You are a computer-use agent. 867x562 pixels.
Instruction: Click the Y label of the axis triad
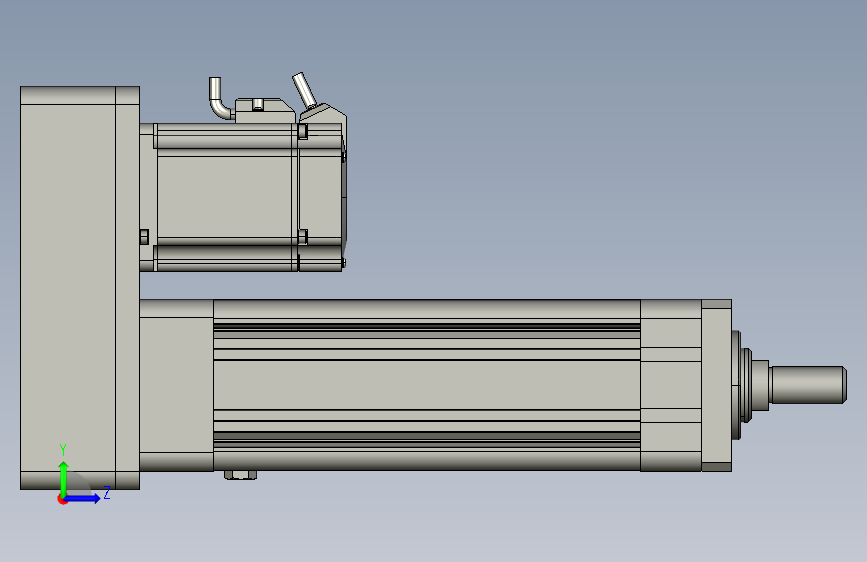coord(63,450)
